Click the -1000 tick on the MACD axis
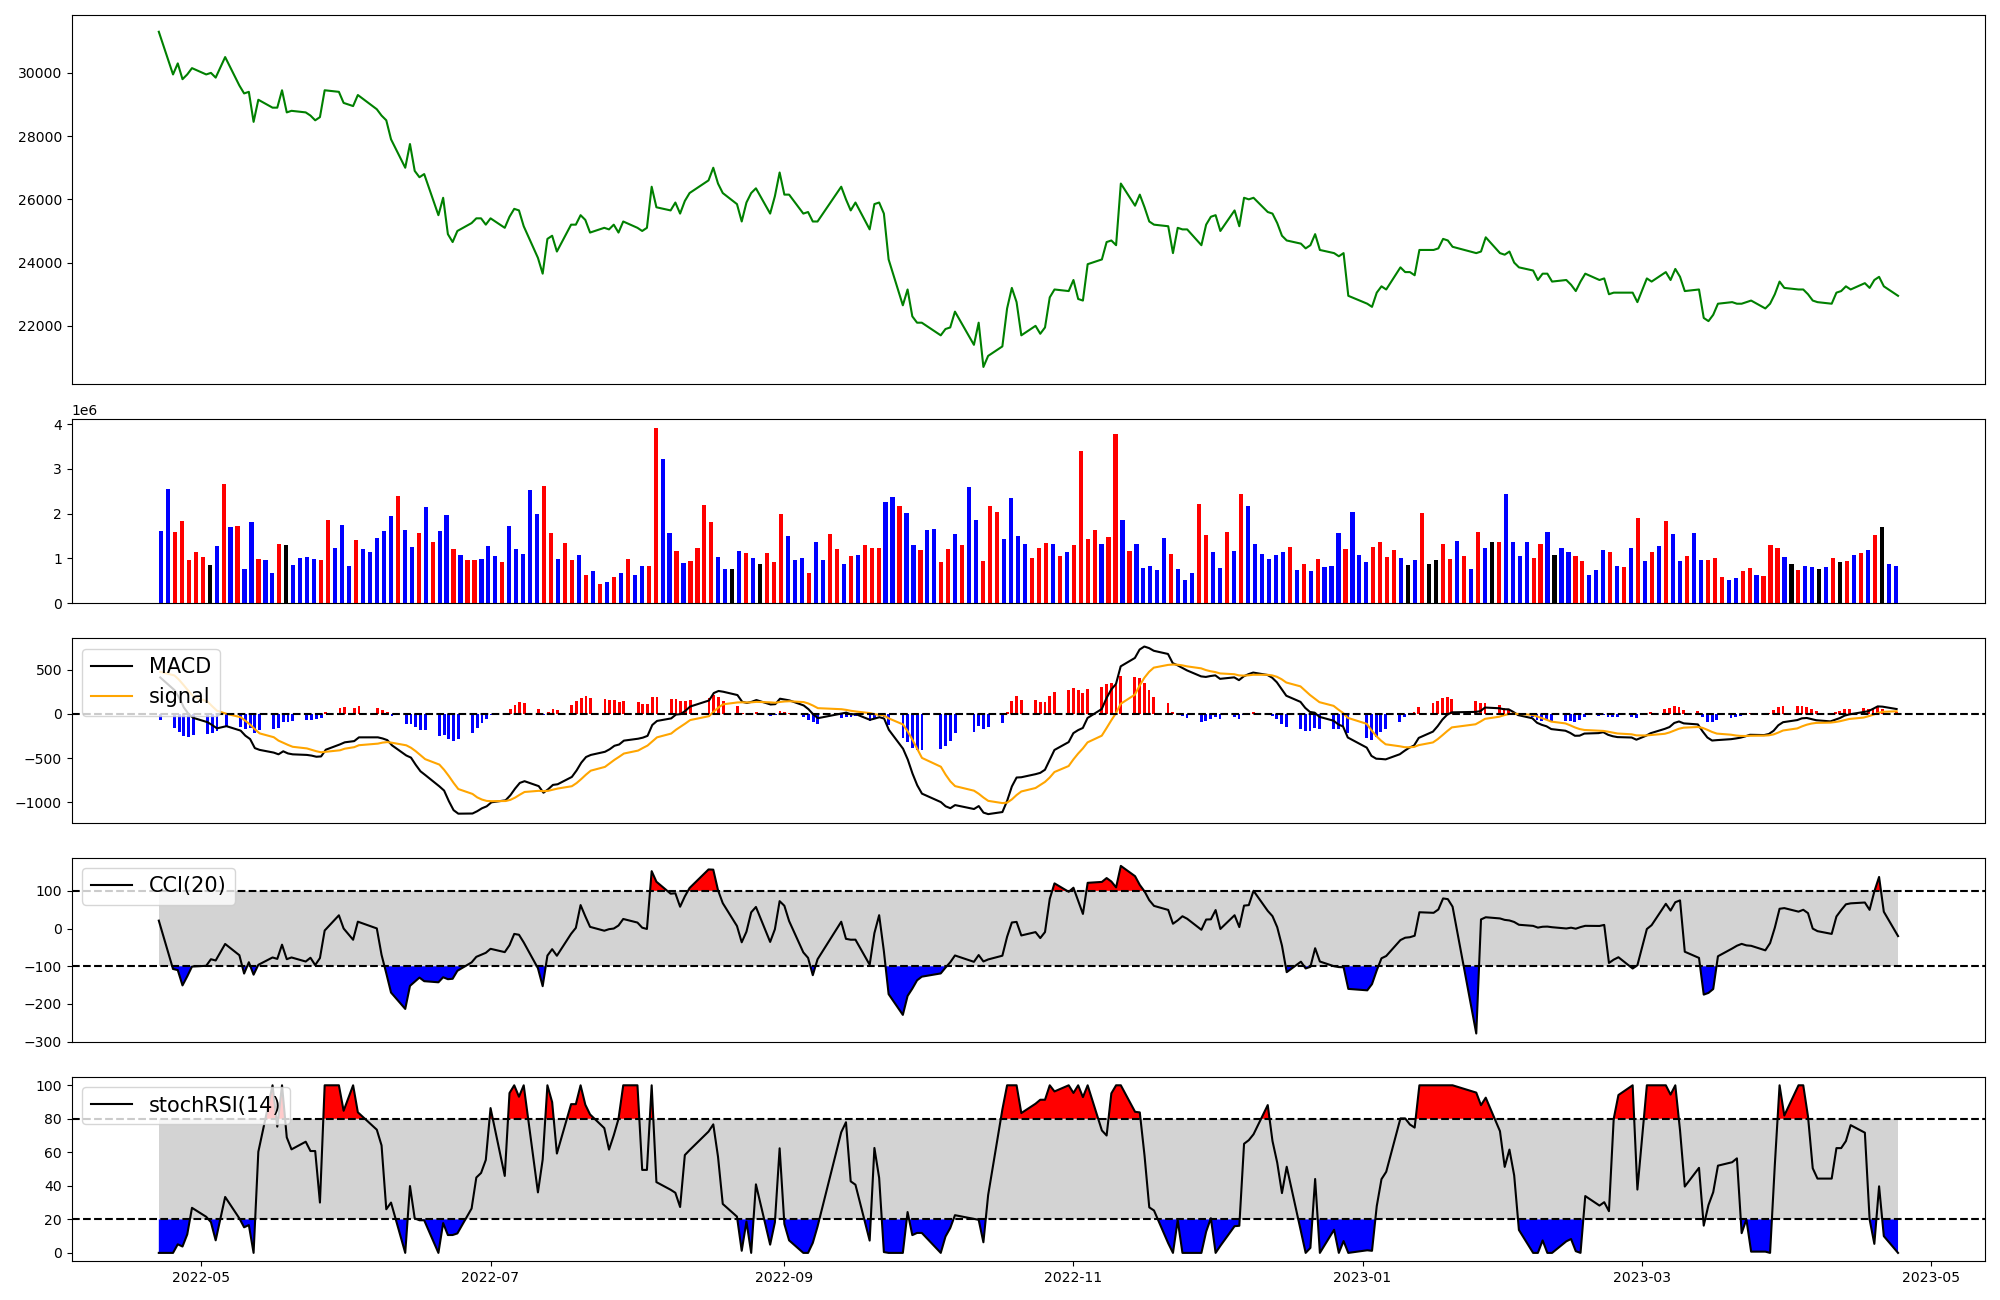Screen dimensions: 2000x1300 (39, 803)
